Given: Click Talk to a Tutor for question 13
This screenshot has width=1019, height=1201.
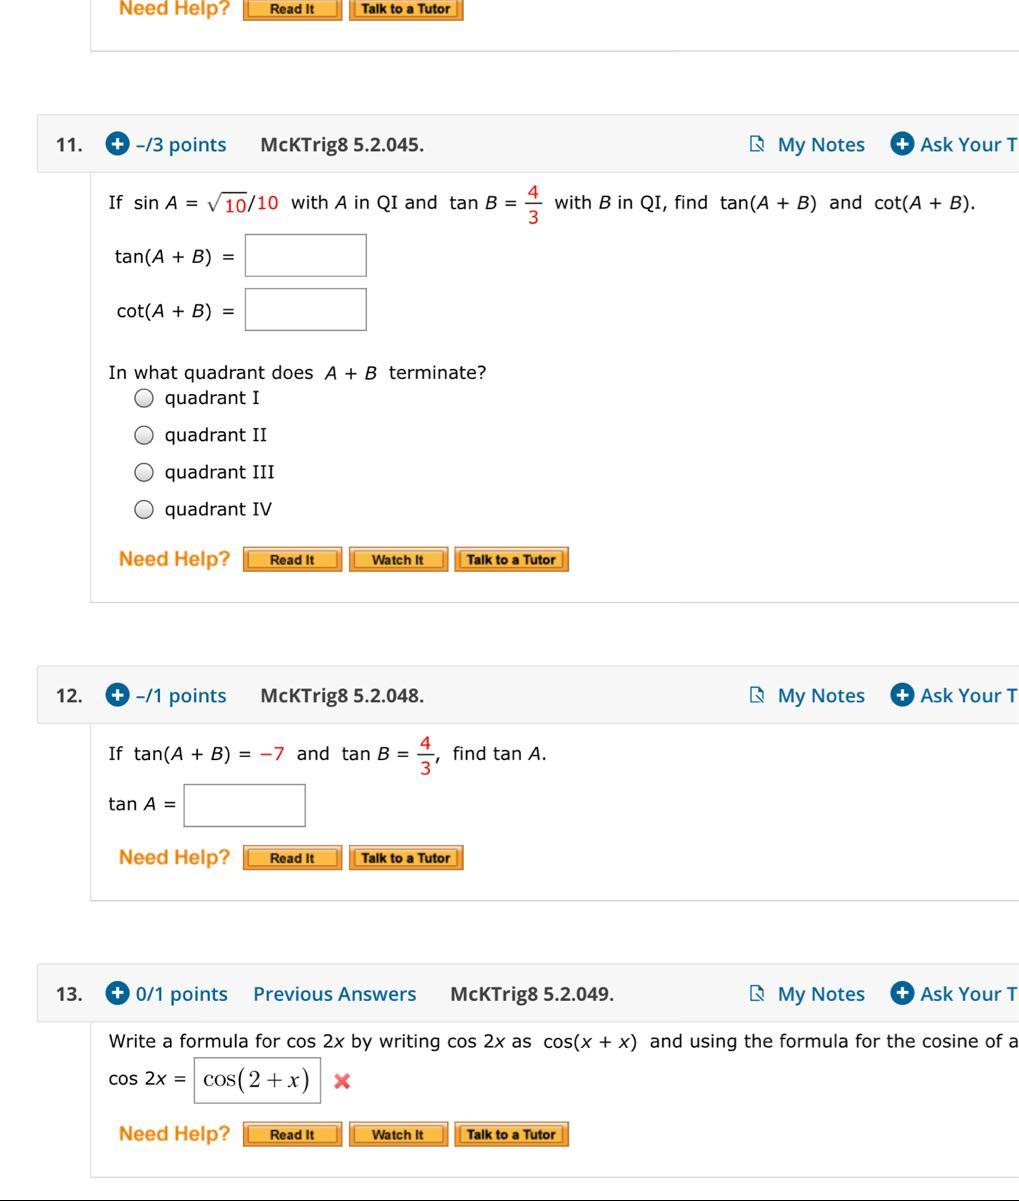Looking at the screenshot, I should (x=511, y=1135).
